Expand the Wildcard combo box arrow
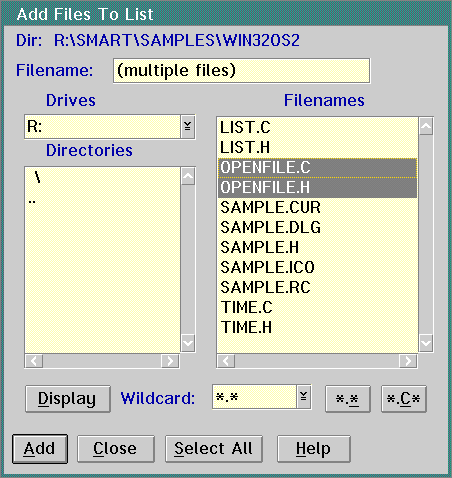Viewport: 452px width, 478px height. coord(304,397)
